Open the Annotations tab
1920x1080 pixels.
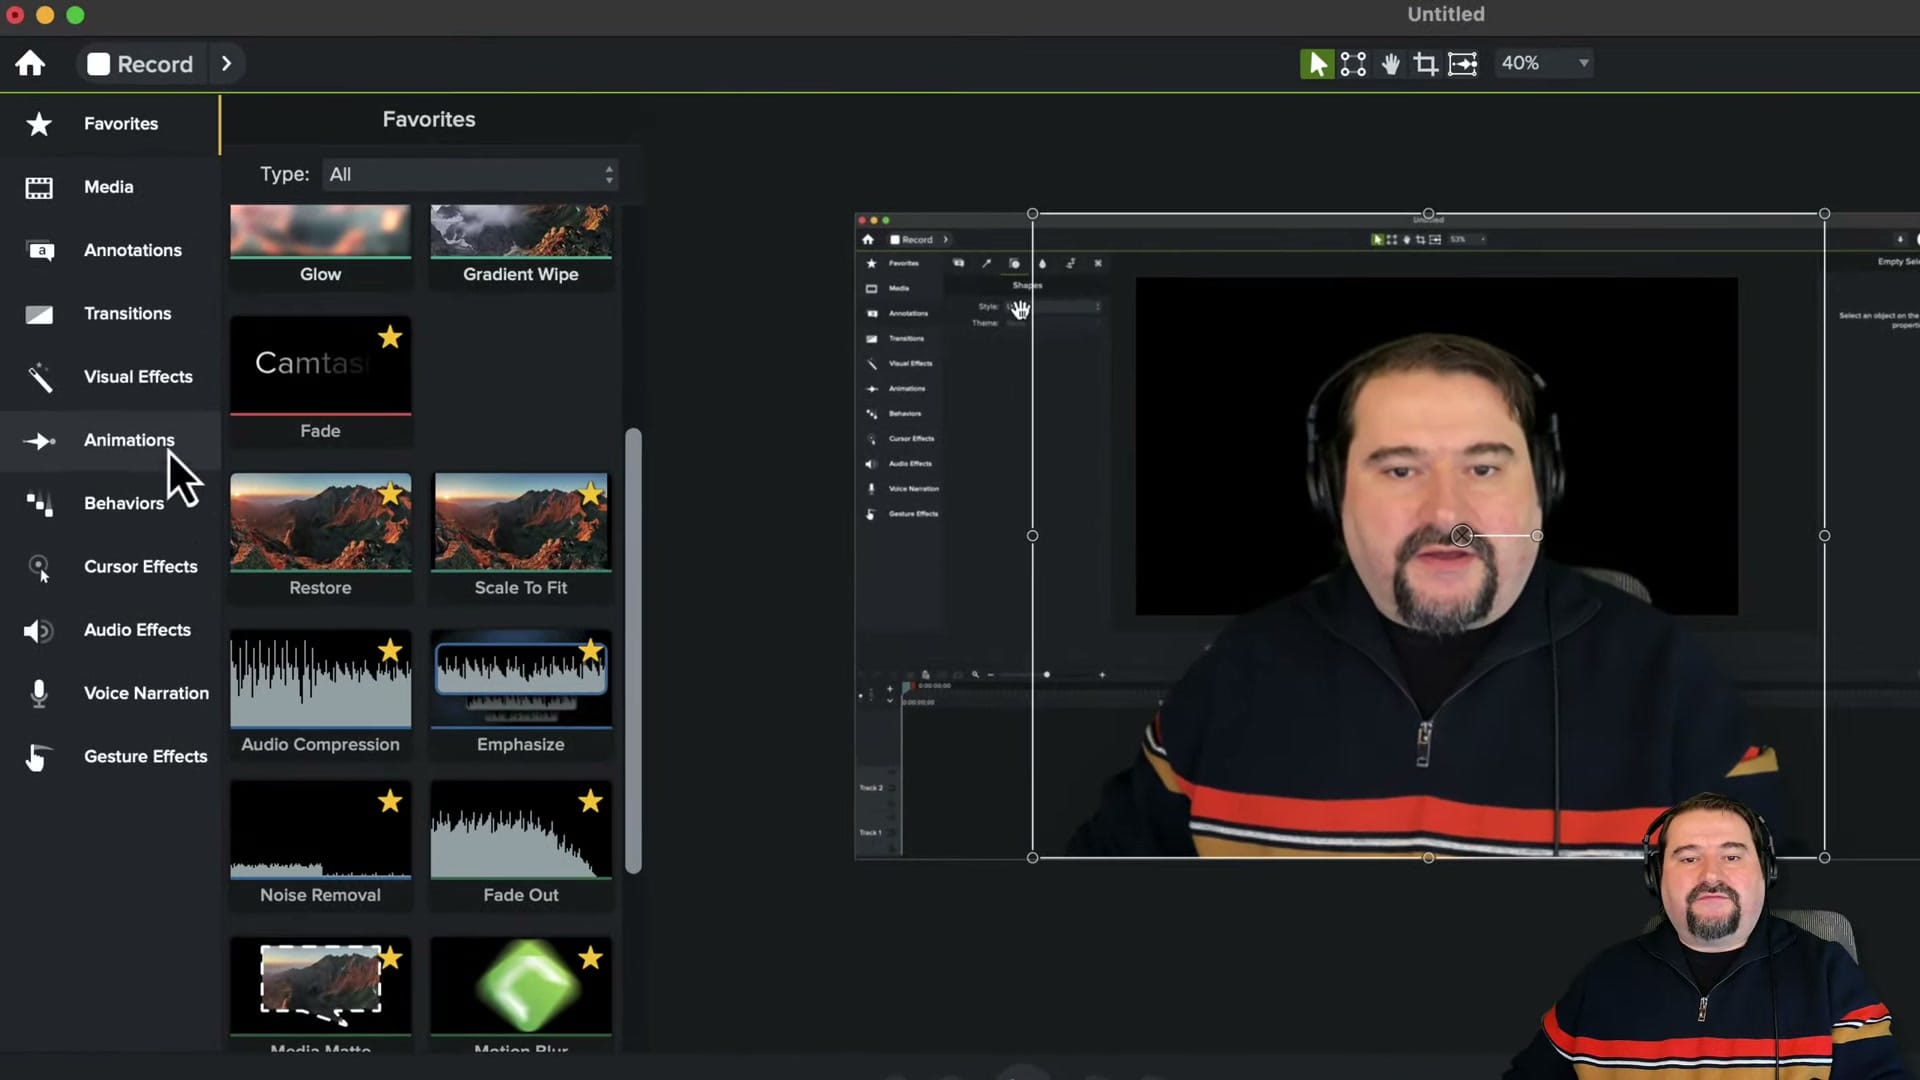(133, 250)
